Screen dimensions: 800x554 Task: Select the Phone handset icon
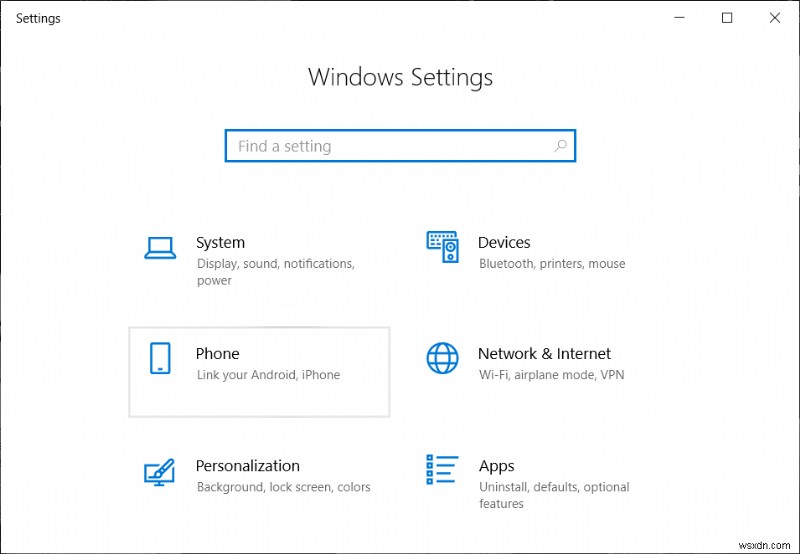pyautogui.click(x=160, y=358)
